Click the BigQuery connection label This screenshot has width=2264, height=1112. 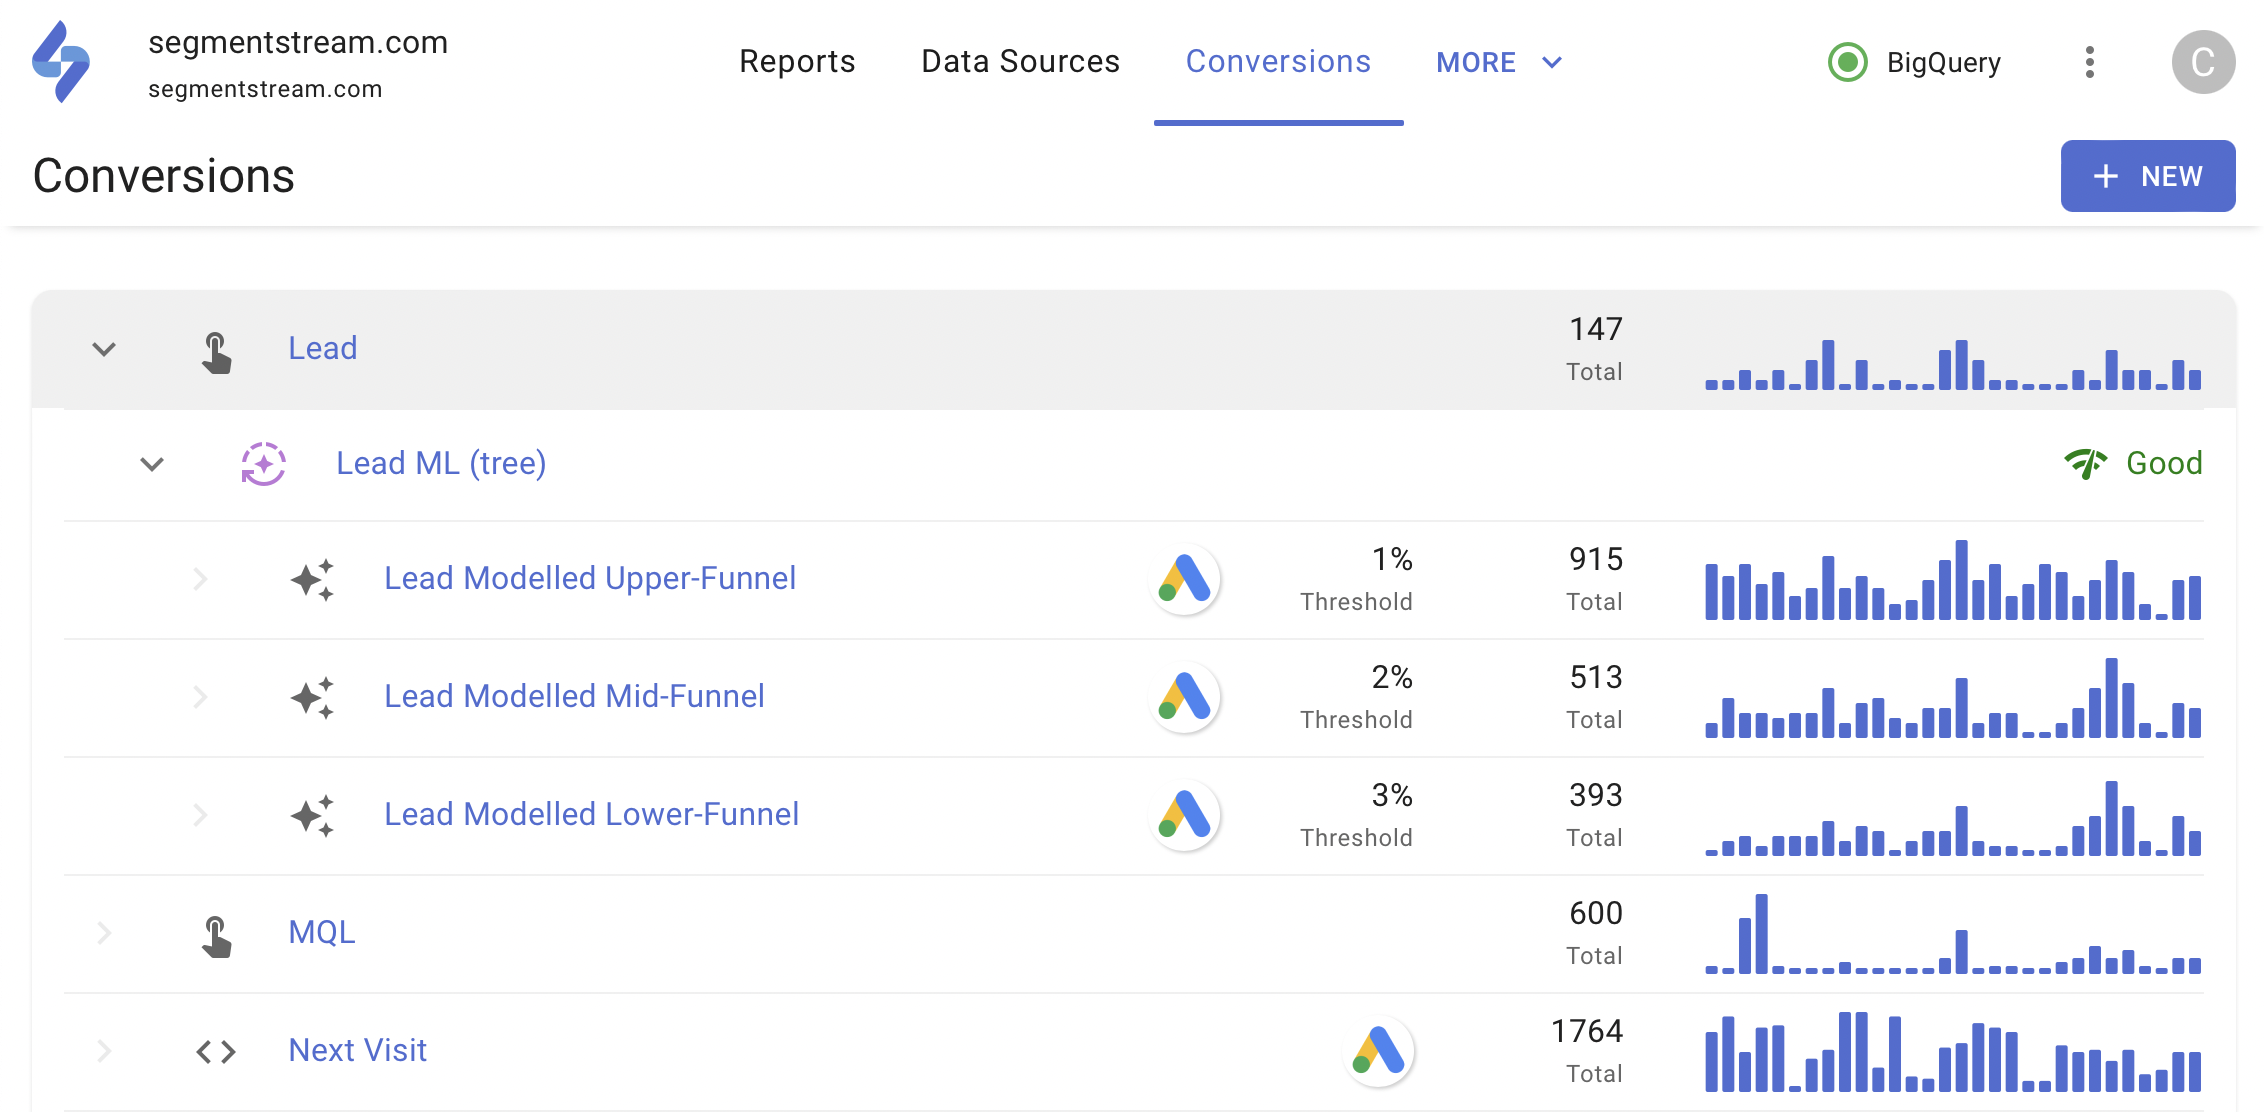click(x=1943, y=62)
